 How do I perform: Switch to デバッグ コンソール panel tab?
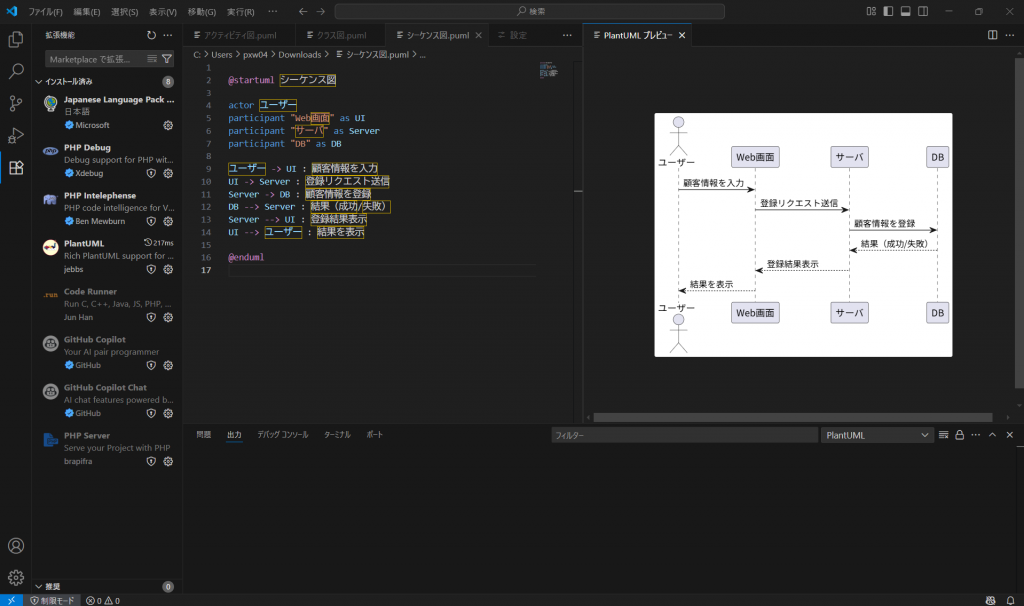click(283, 435)
